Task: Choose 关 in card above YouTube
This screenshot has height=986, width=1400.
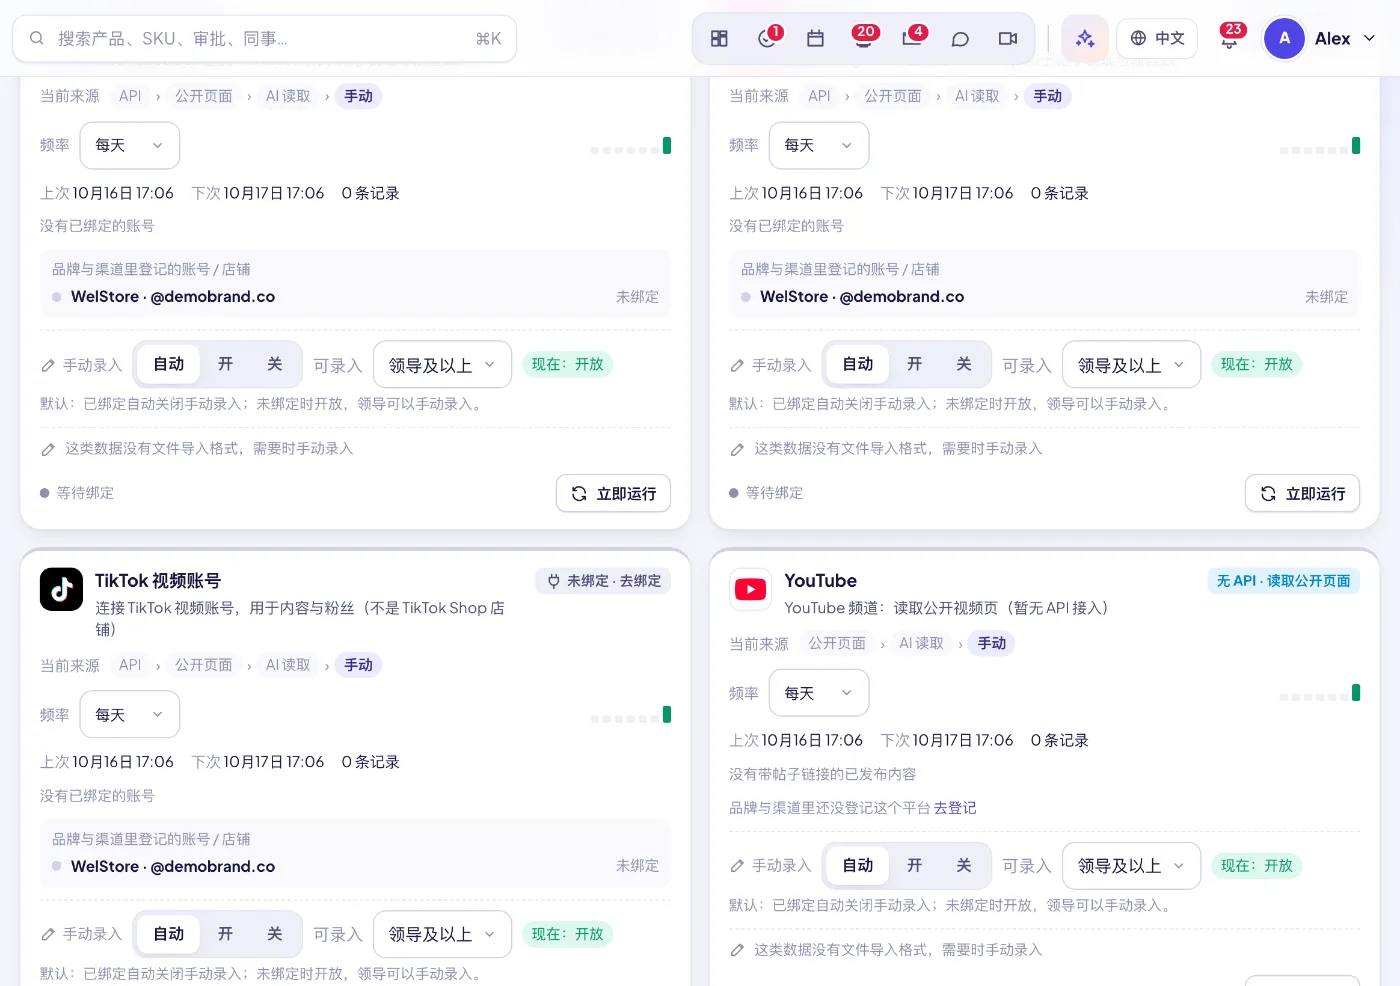Action: coord(964,364)
